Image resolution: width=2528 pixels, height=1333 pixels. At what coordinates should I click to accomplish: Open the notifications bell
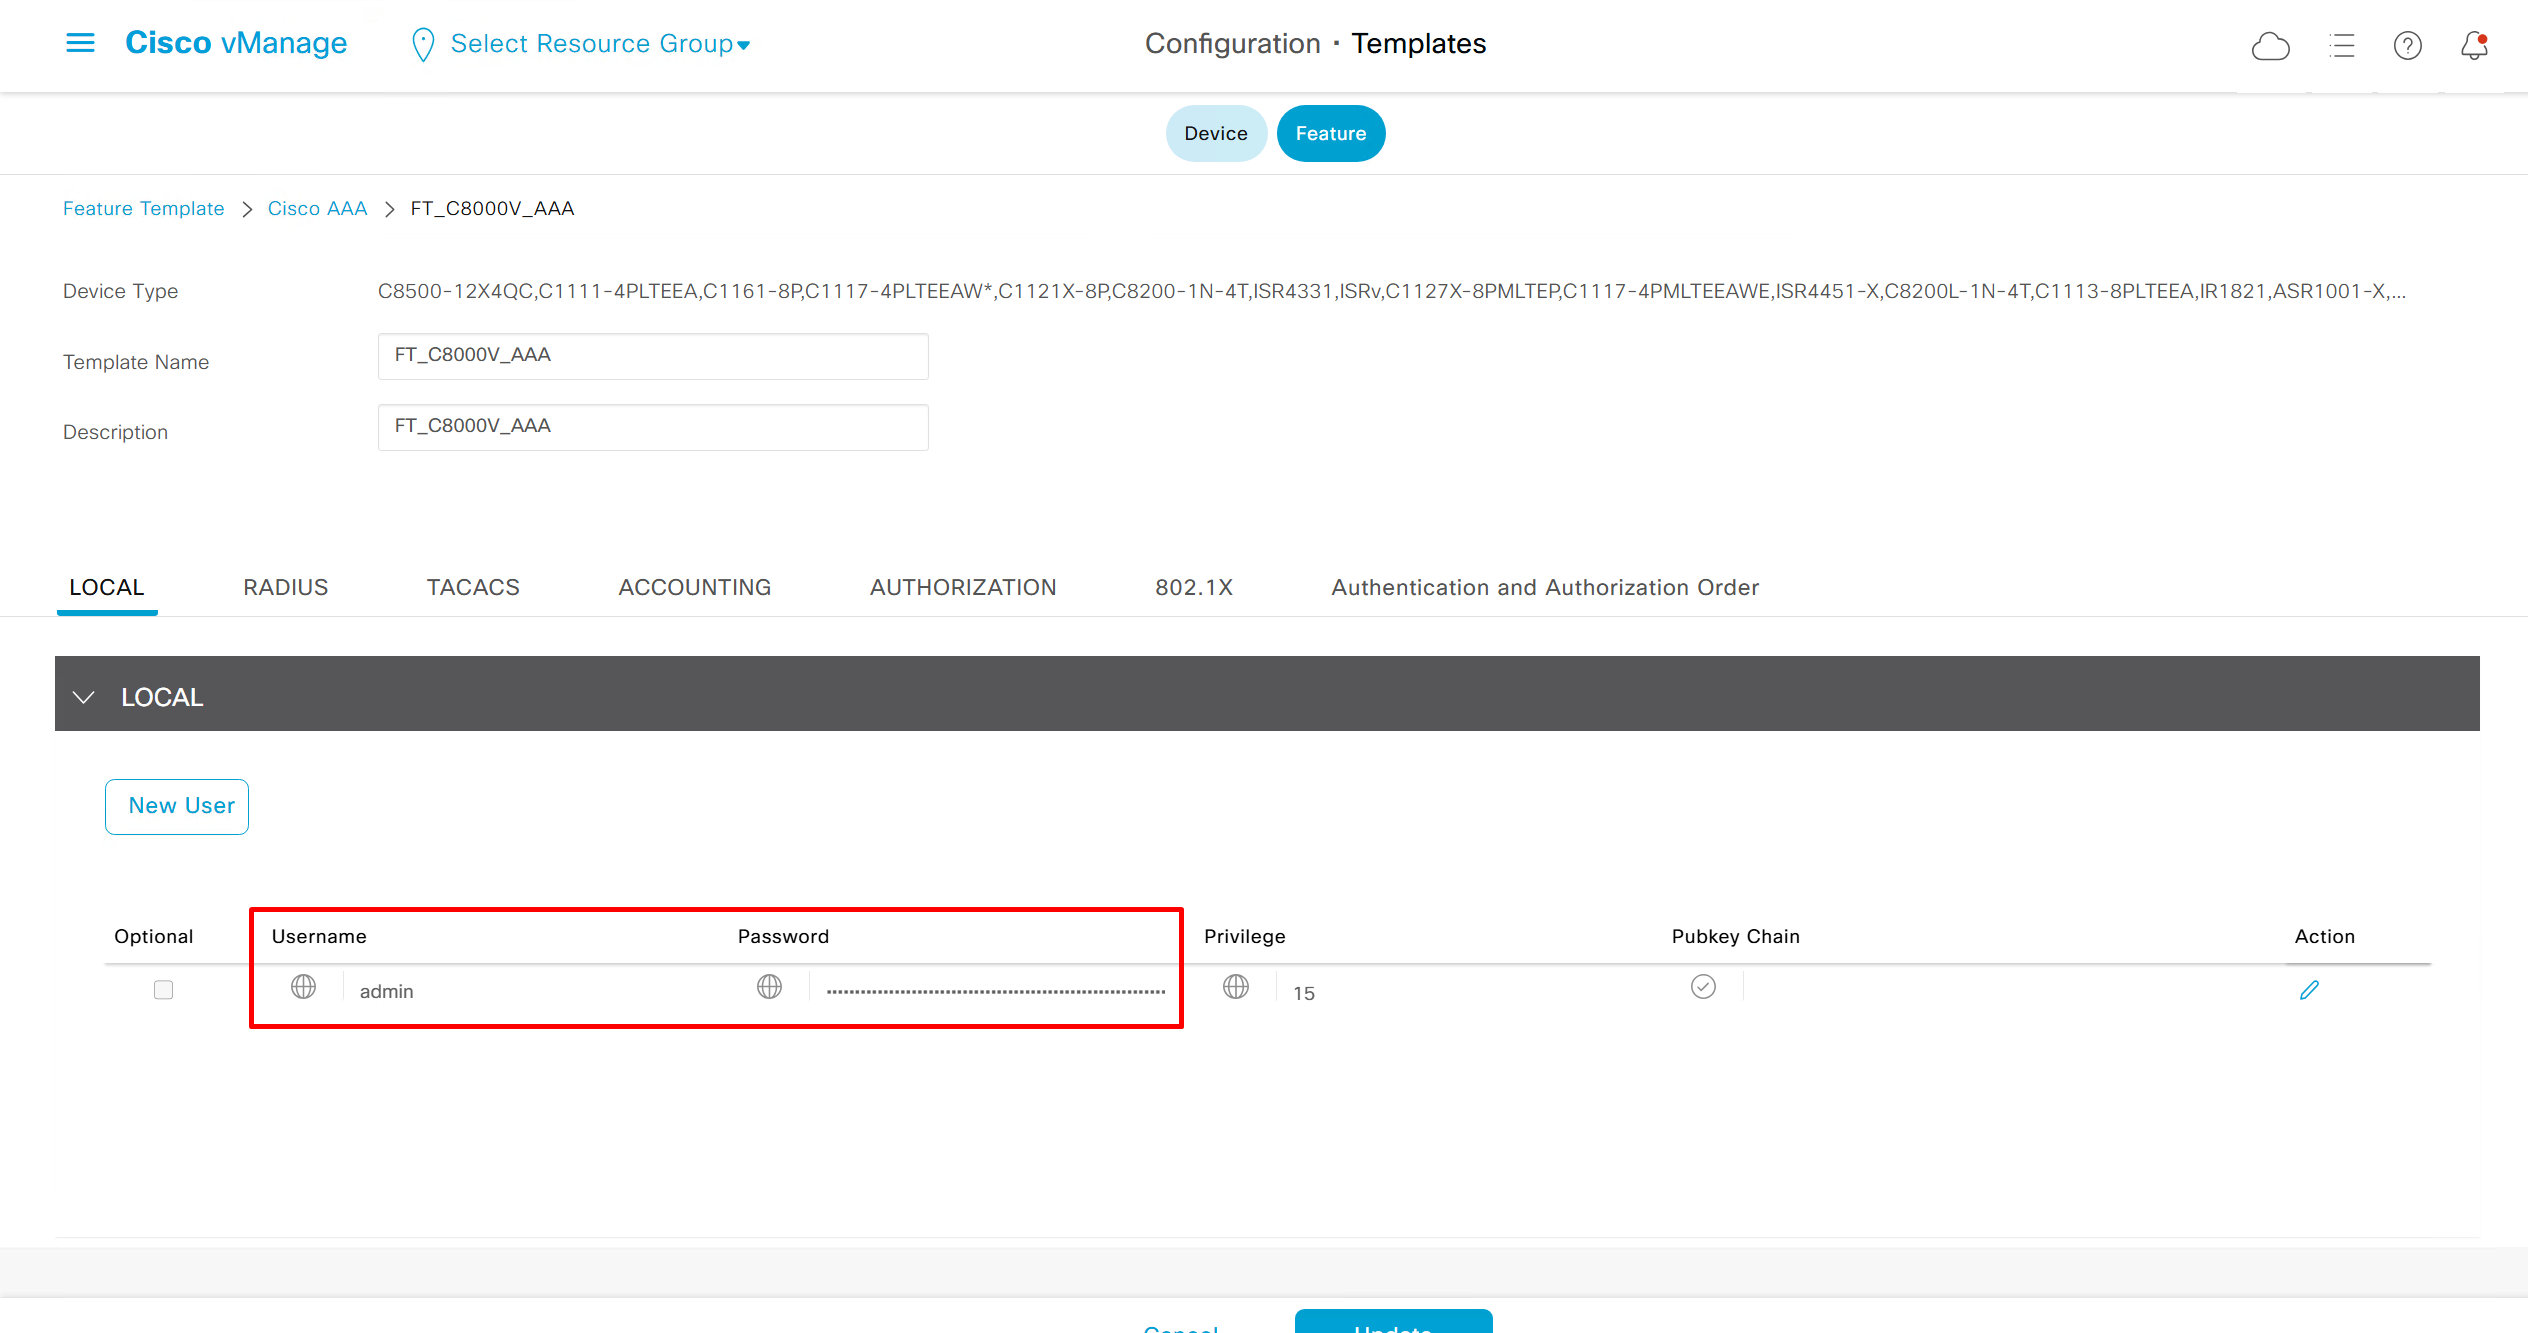[x=2474, y=46]
